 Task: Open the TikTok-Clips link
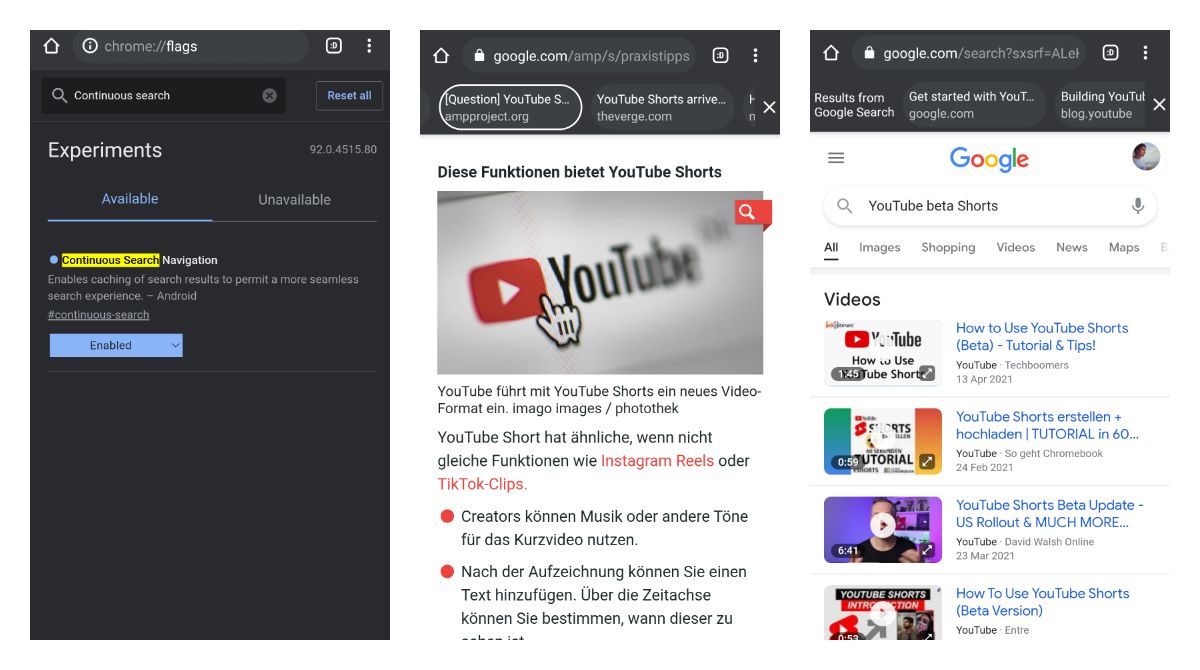point(482,484)
